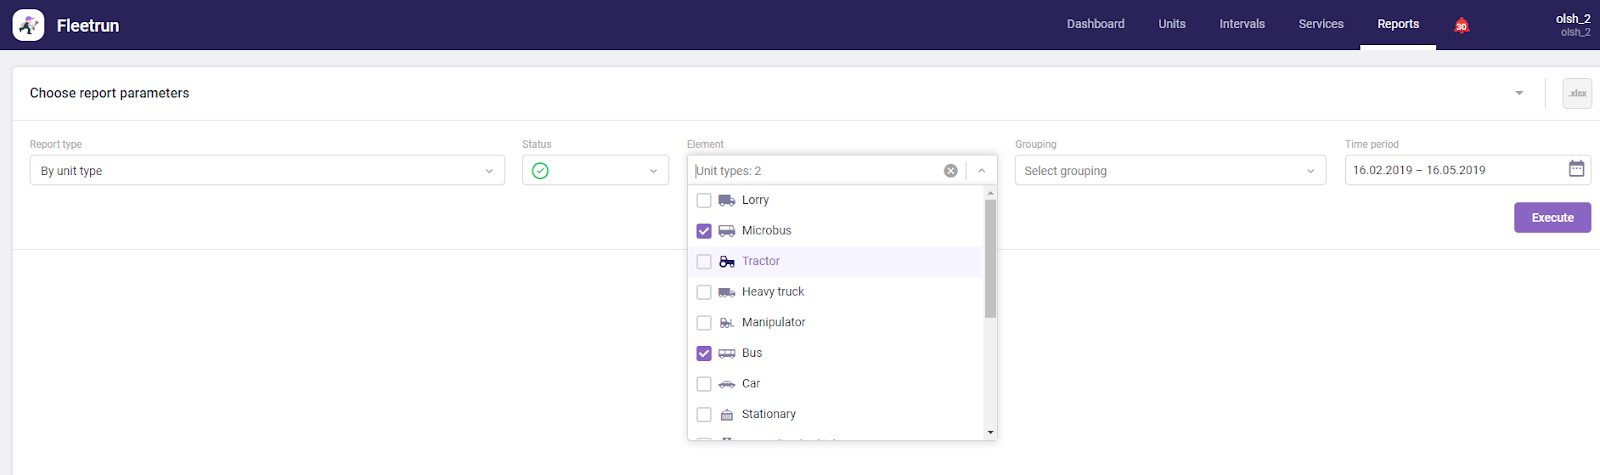Switch to the Intervals tab
This screenshot has width=1600, height=475.
(1242, 24)
